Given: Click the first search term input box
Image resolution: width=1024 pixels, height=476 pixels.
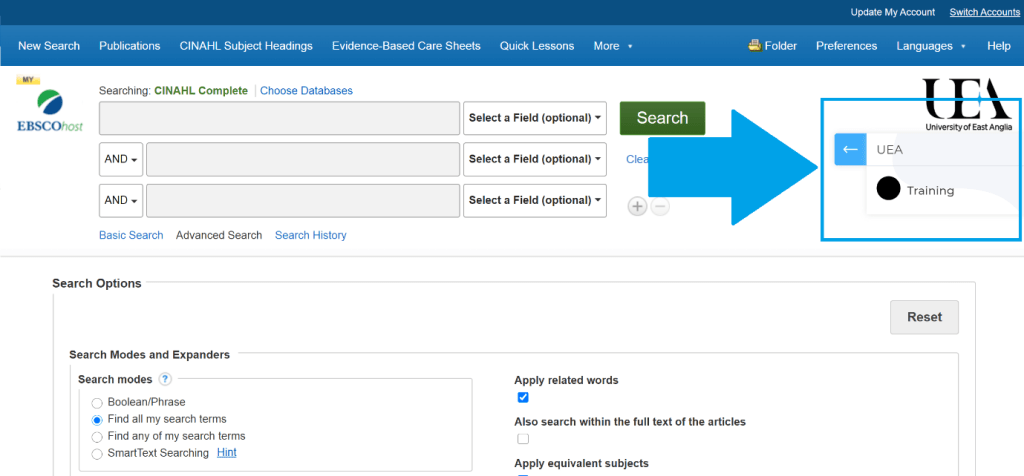Looking at the screenshot, I should tap(279, 118).
